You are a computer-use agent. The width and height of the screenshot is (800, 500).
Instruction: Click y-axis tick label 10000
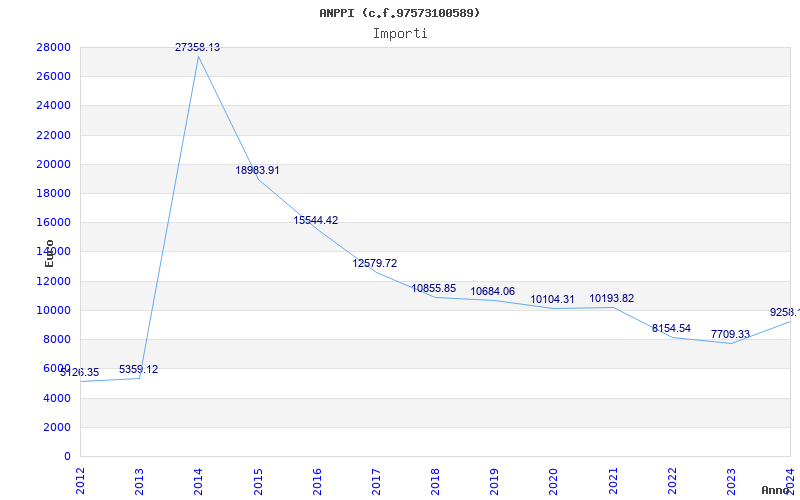(x=54, y=310)
